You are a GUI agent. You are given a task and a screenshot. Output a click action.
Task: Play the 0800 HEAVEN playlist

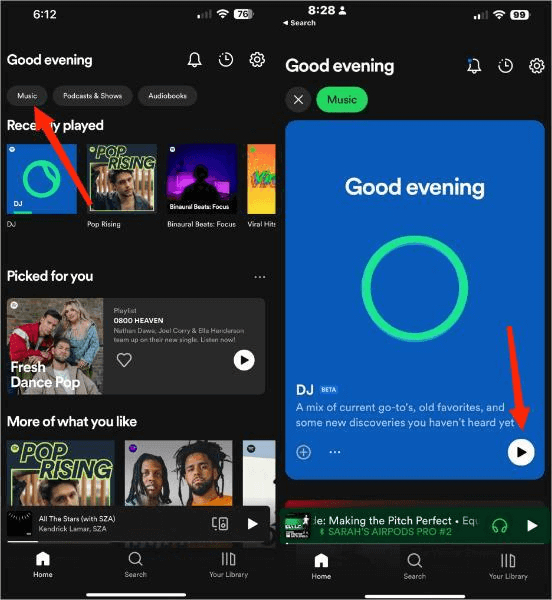click(x=244, y=360)
